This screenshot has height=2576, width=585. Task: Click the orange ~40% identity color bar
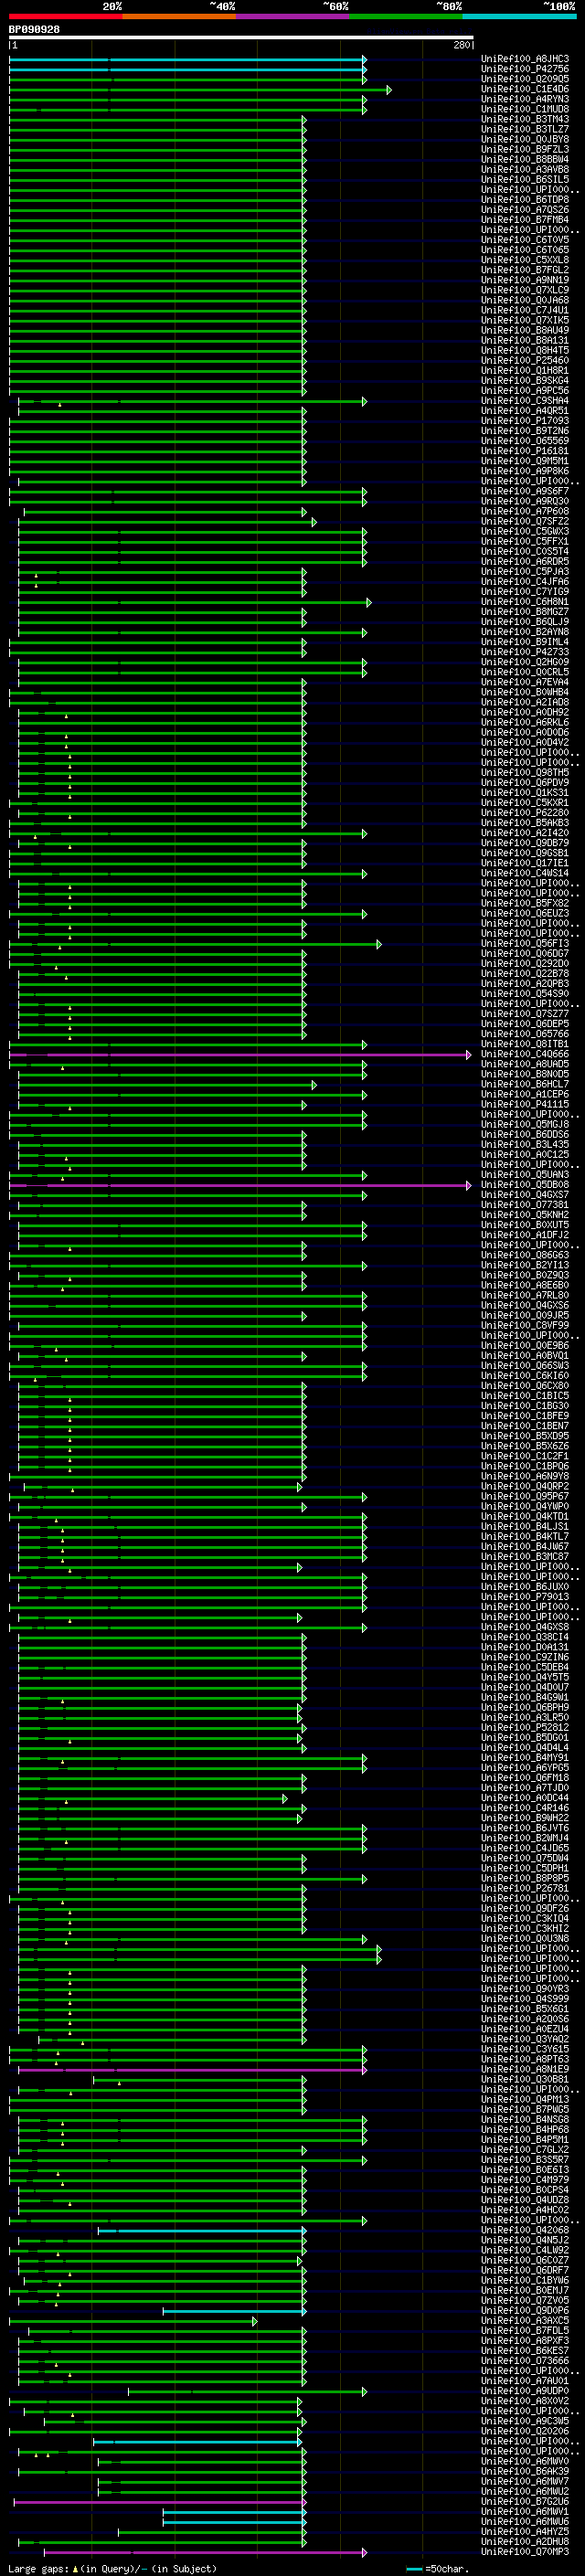click(x=179, y=16)
